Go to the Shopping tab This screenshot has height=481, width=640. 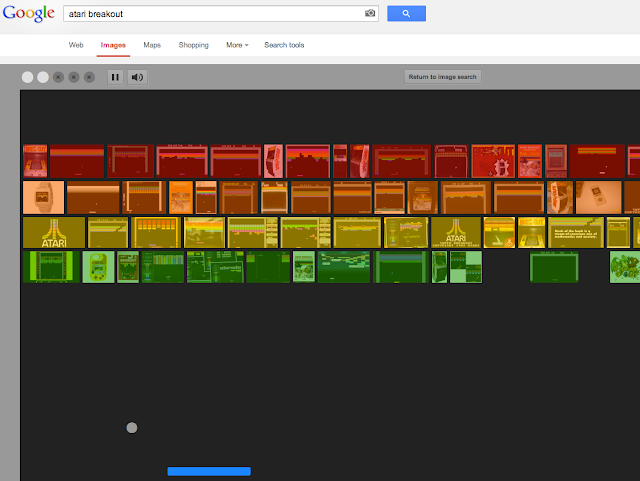coord(193,45)
